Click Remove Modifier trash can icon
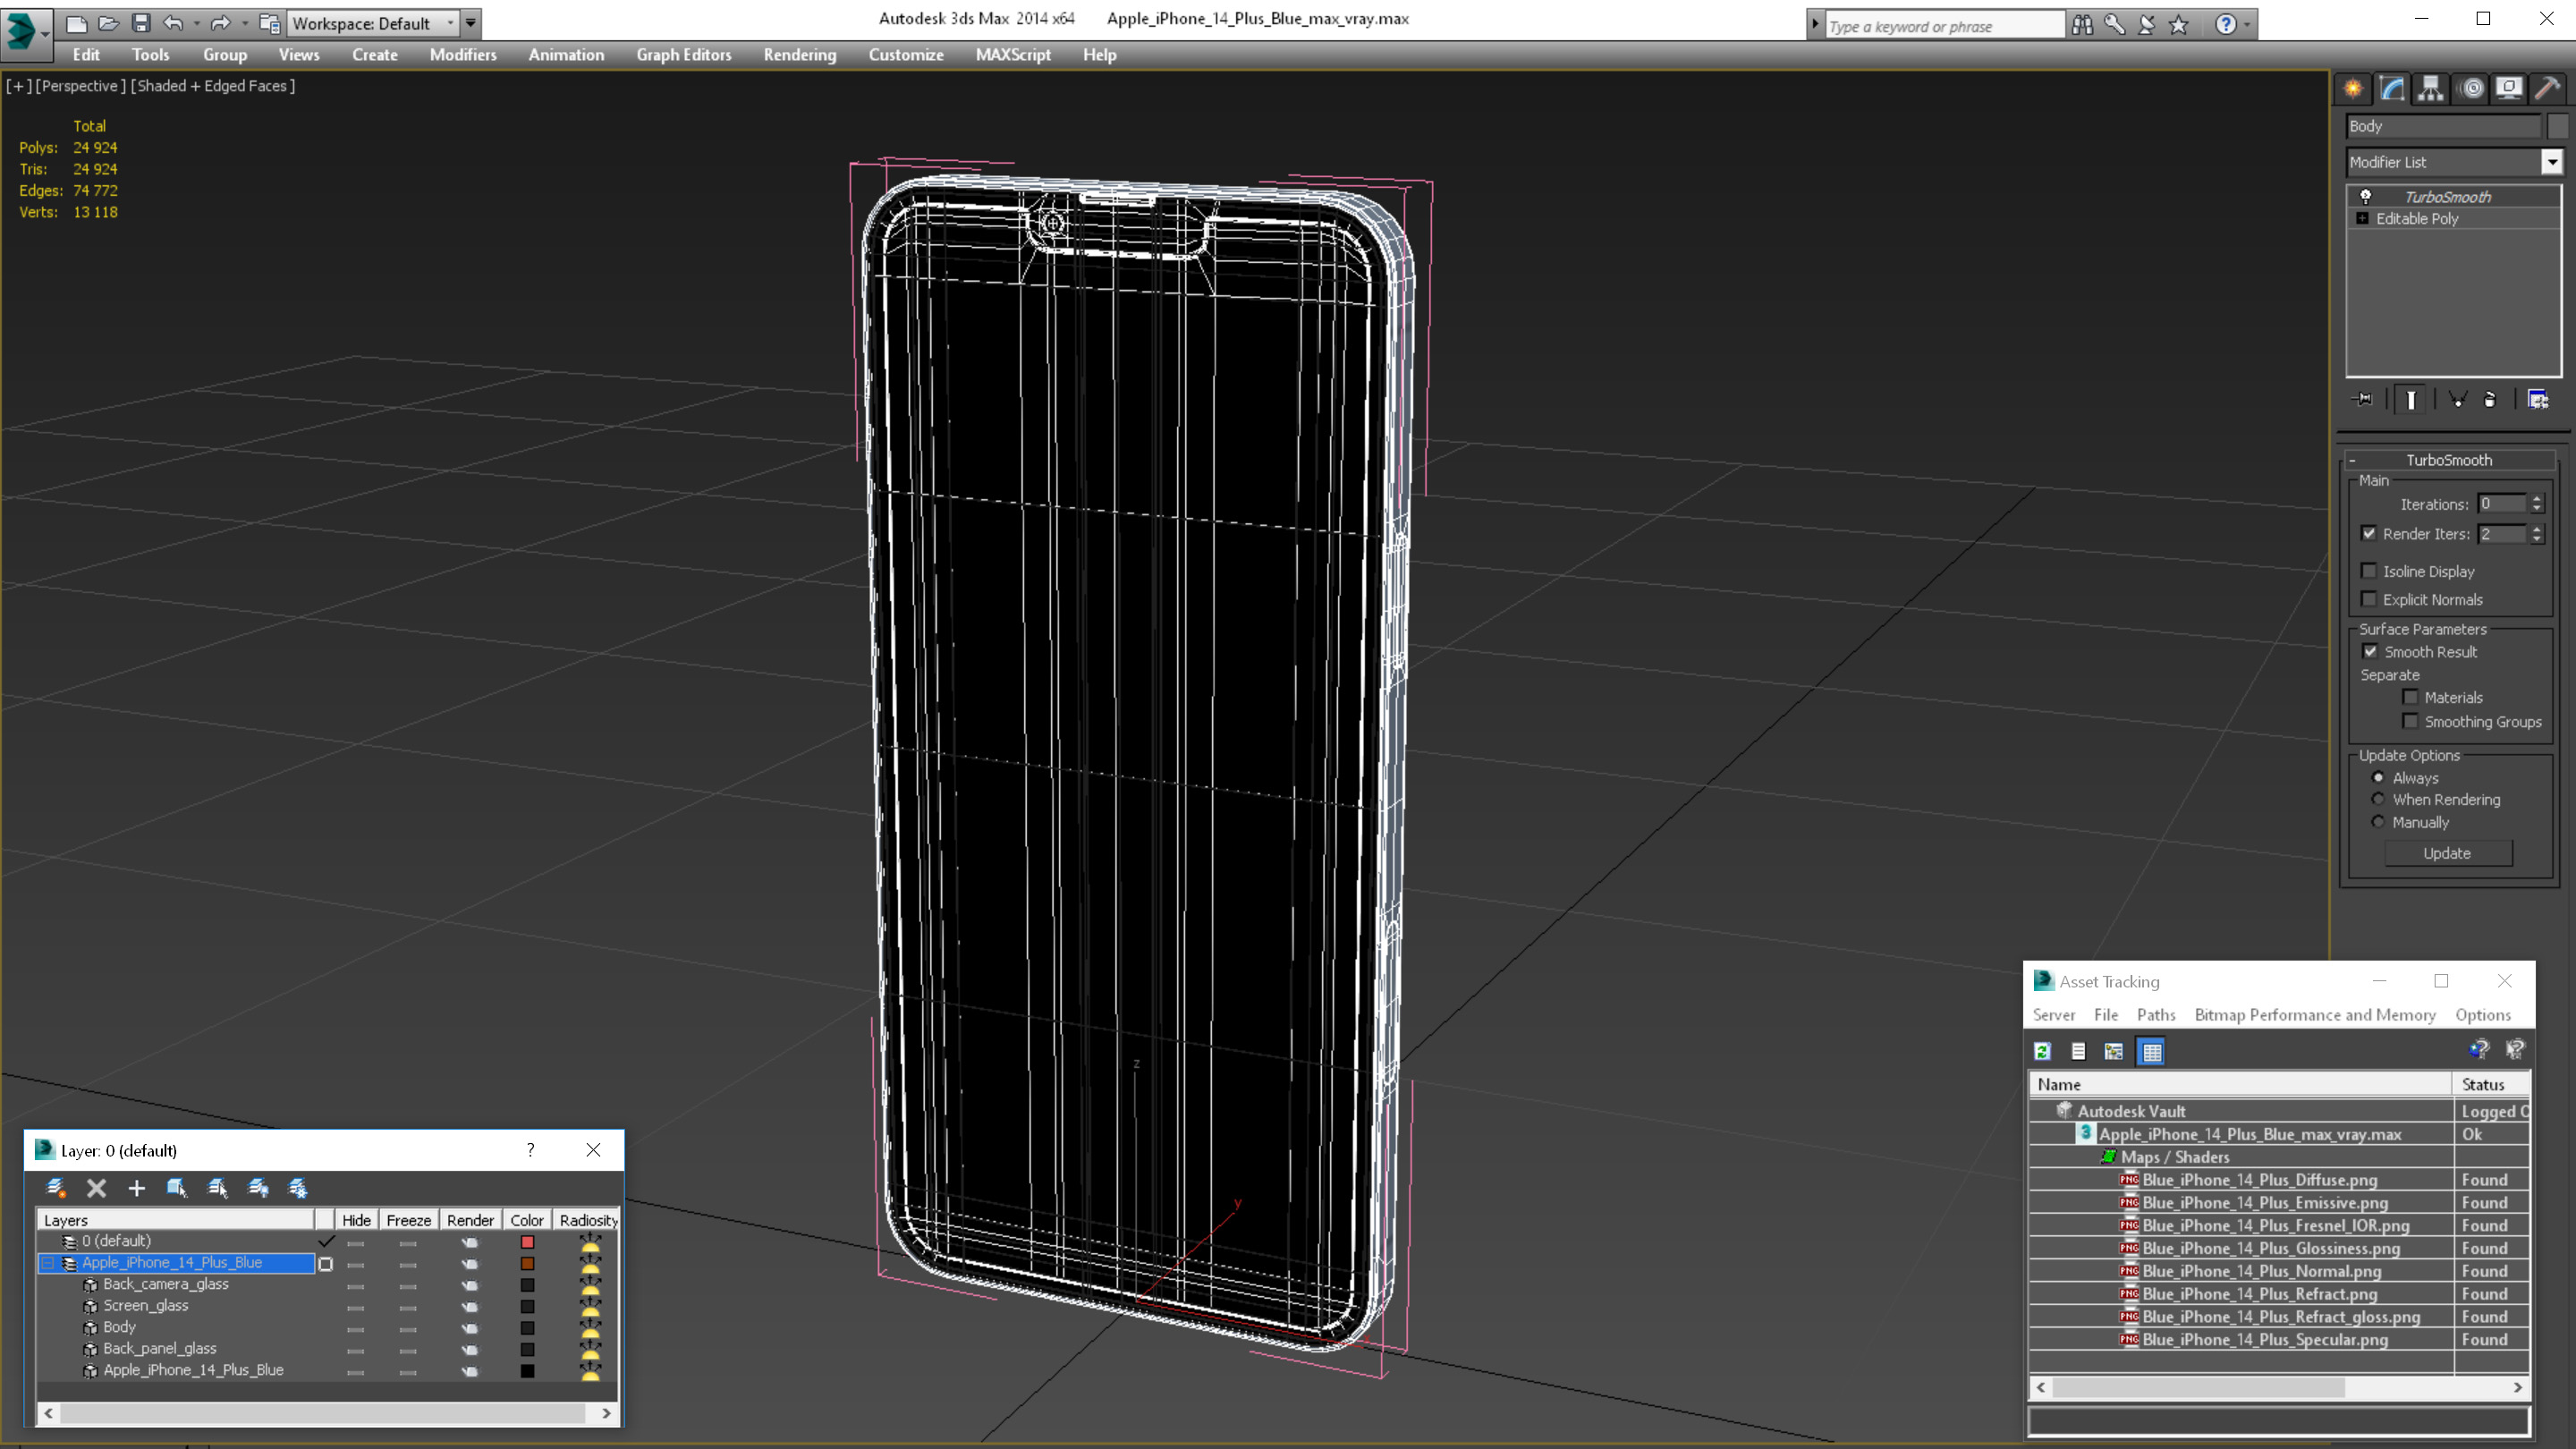The image size is (2576, 1449). click(2490, 399)
